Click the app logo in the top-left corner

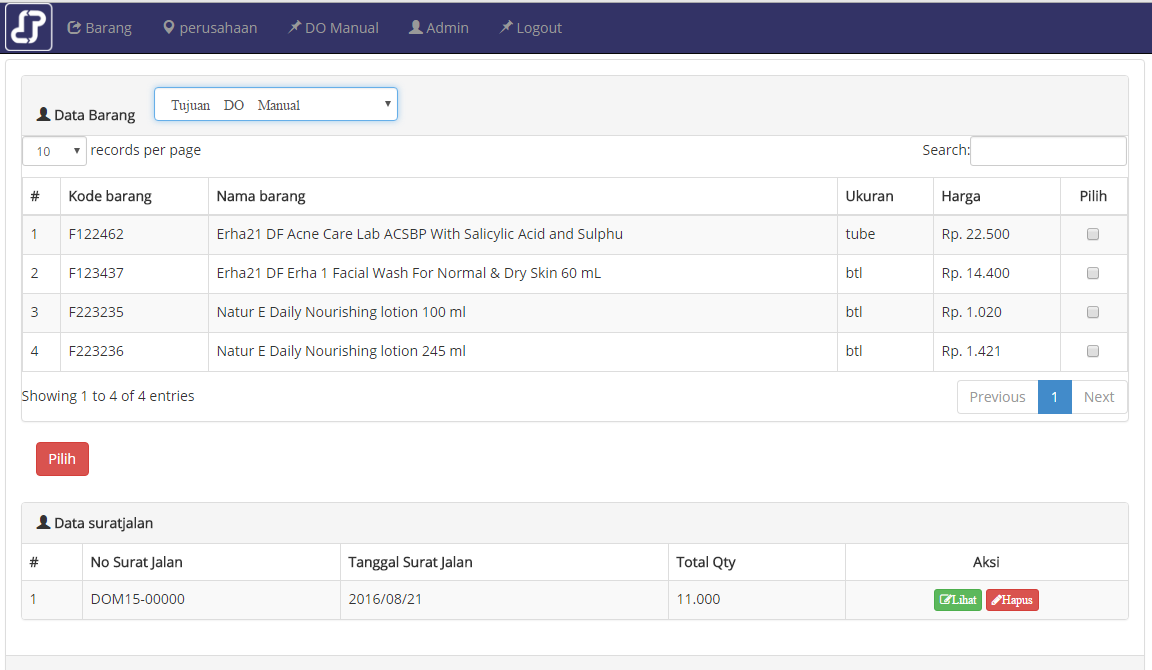[27, 26]
